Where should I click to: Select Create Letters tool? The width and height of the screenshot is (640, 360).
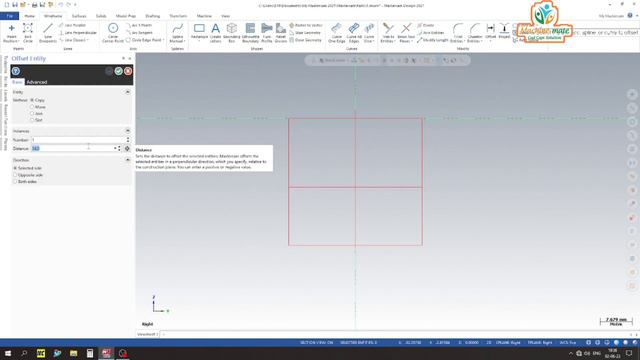216,33
